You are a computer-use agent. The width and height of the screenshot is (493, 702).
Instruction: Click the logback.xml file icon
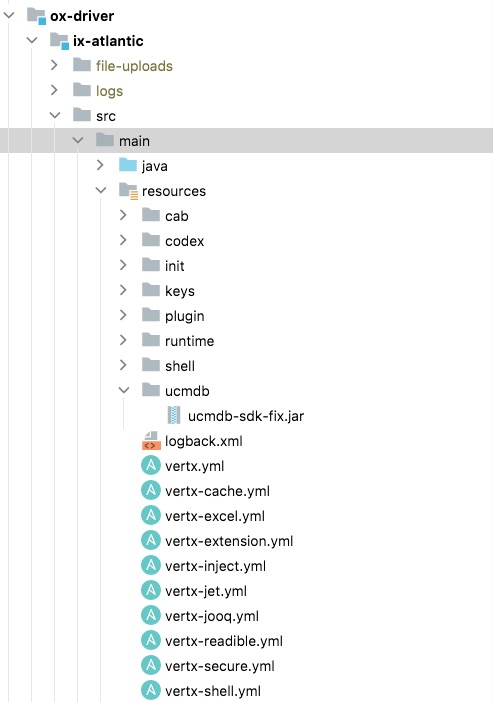151,441
